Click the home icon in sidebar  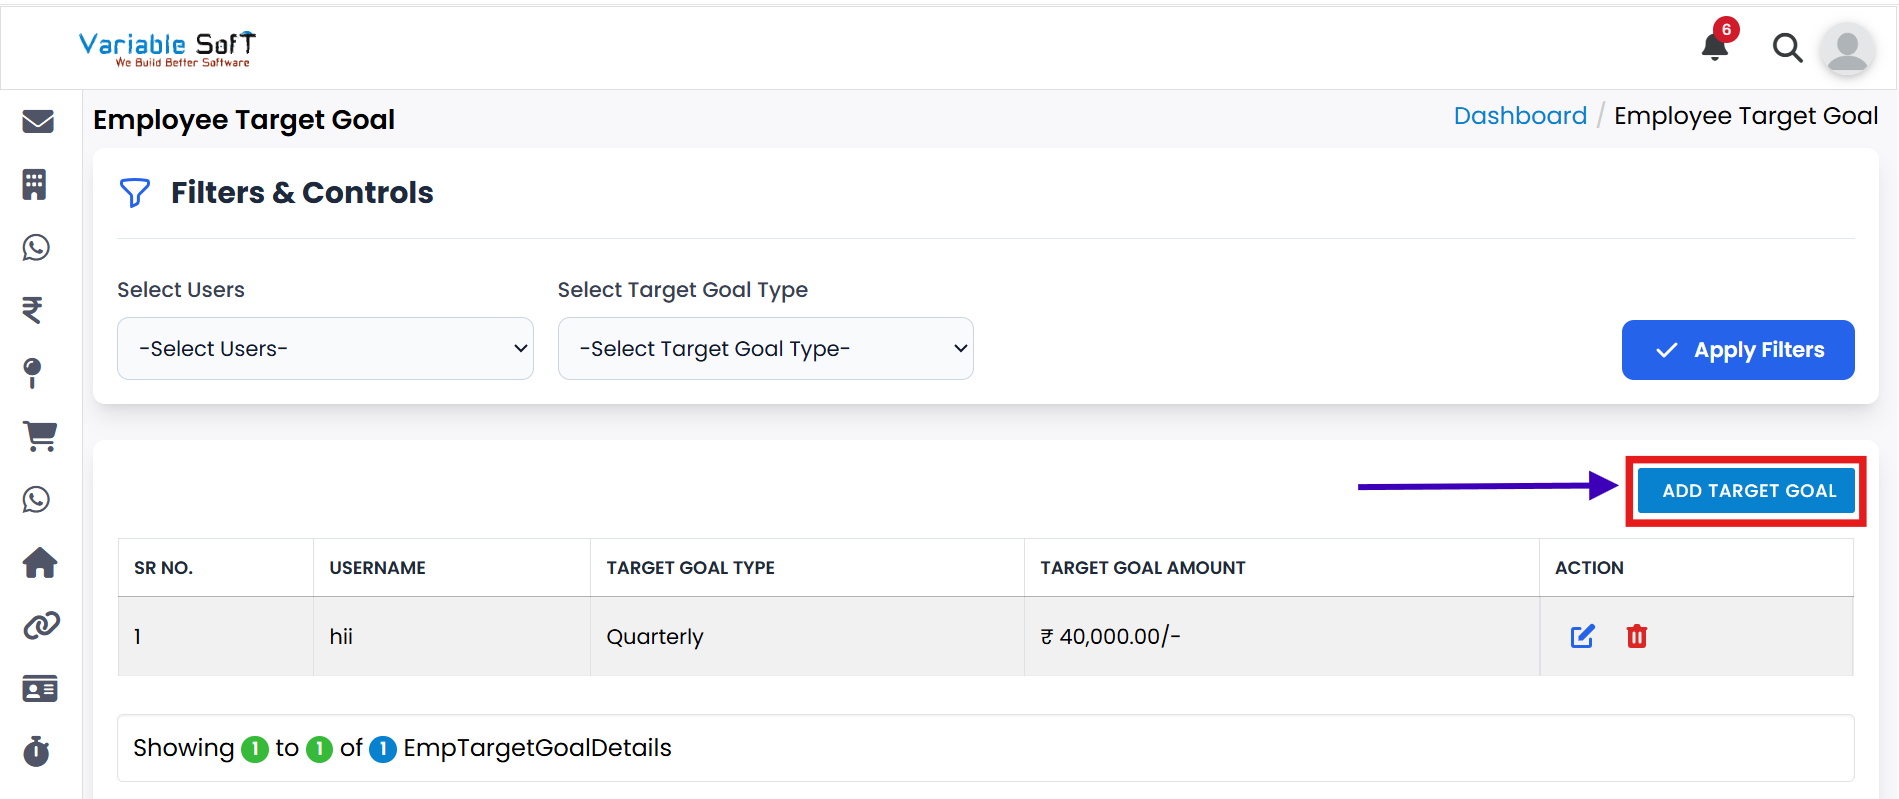tap(40, 563)
